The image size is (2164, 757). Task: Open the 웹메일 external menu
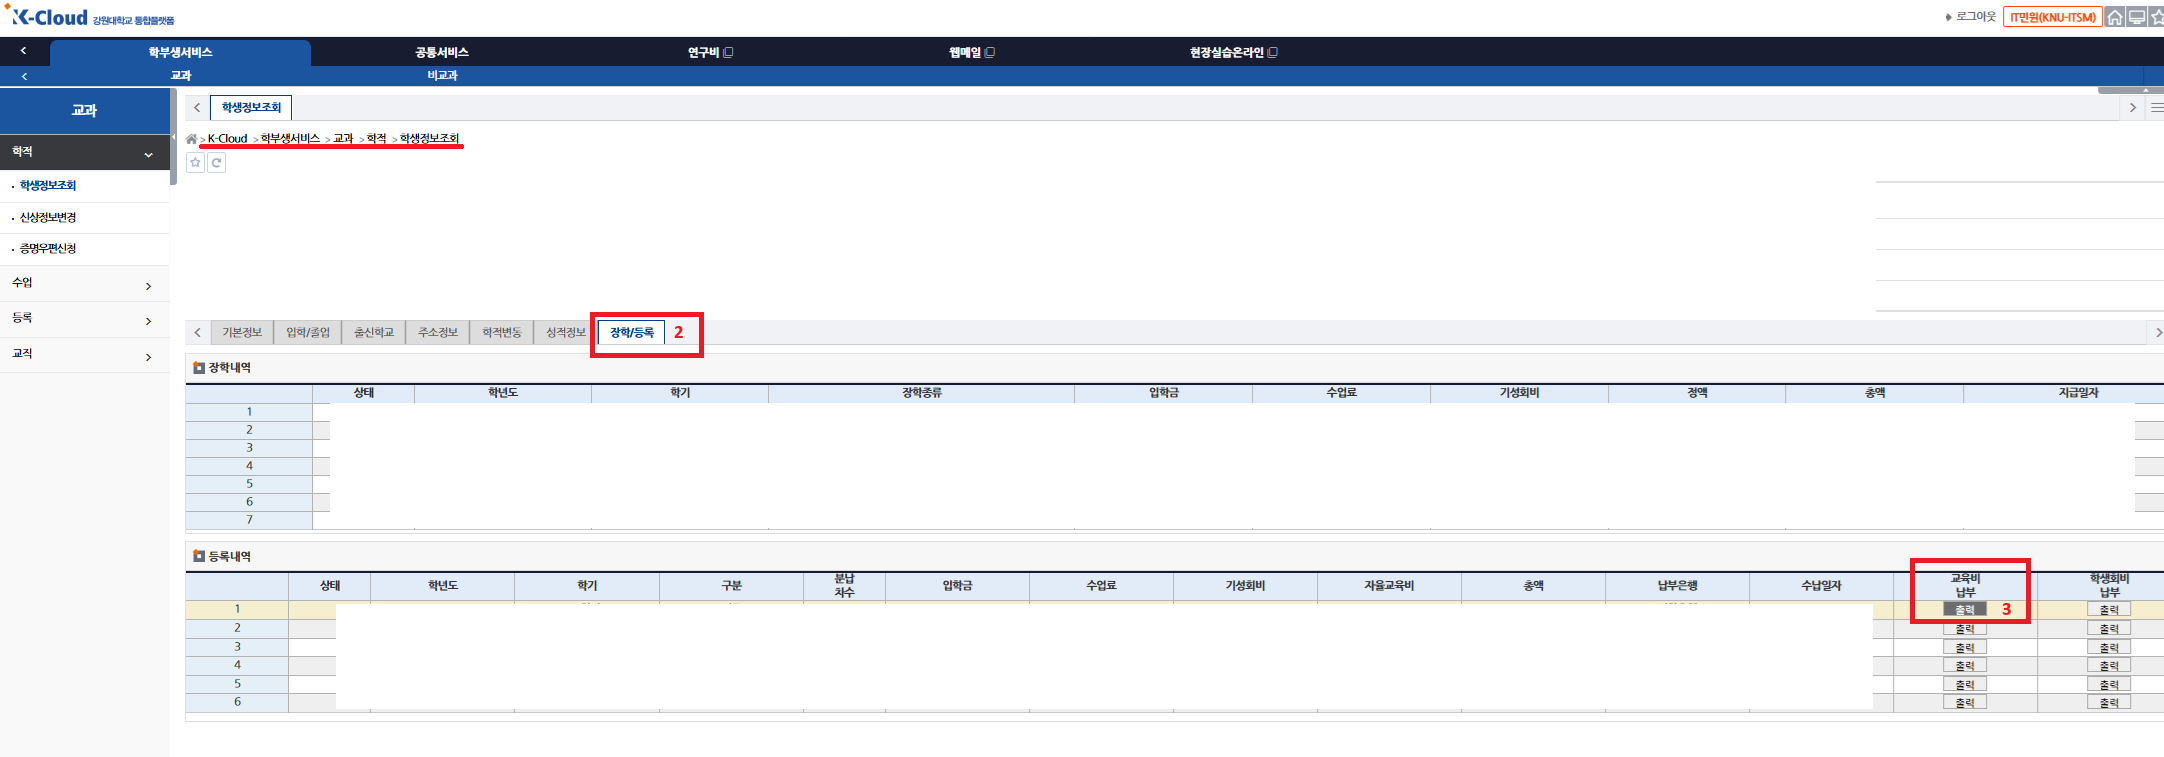(971, 52)
